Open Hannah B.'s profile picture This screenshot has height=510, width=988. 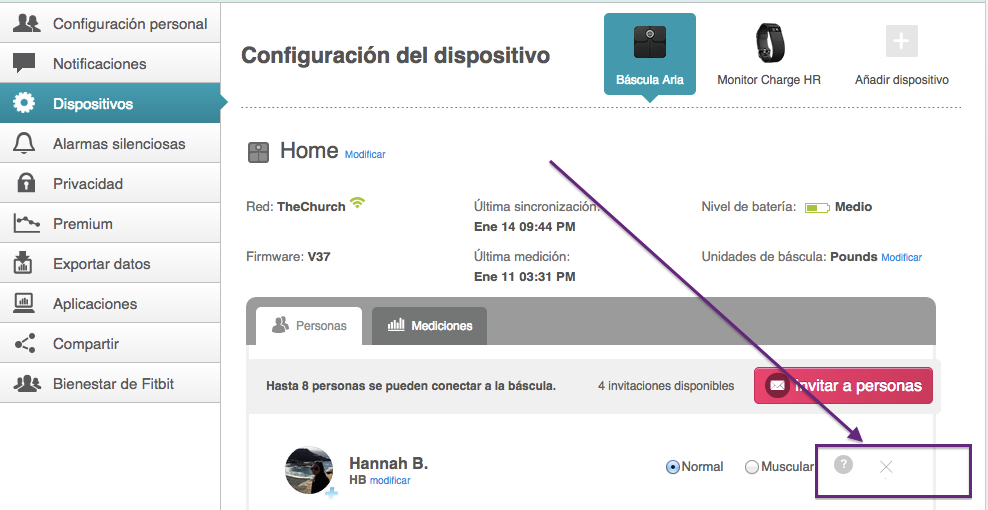(x=309, y=470)
